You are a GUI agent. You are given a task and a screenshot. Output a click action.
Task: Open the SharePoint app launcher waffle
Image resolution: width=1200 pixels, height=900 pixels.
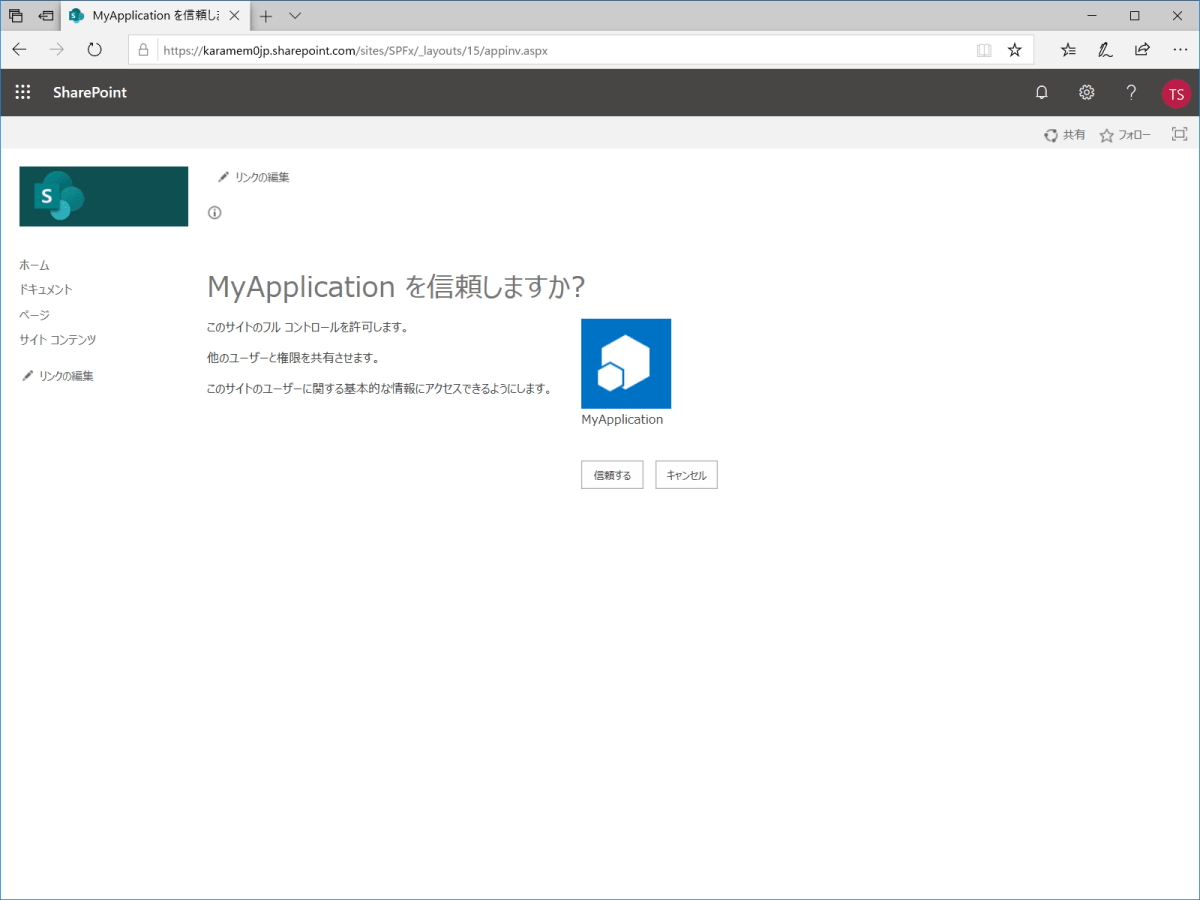23,92
